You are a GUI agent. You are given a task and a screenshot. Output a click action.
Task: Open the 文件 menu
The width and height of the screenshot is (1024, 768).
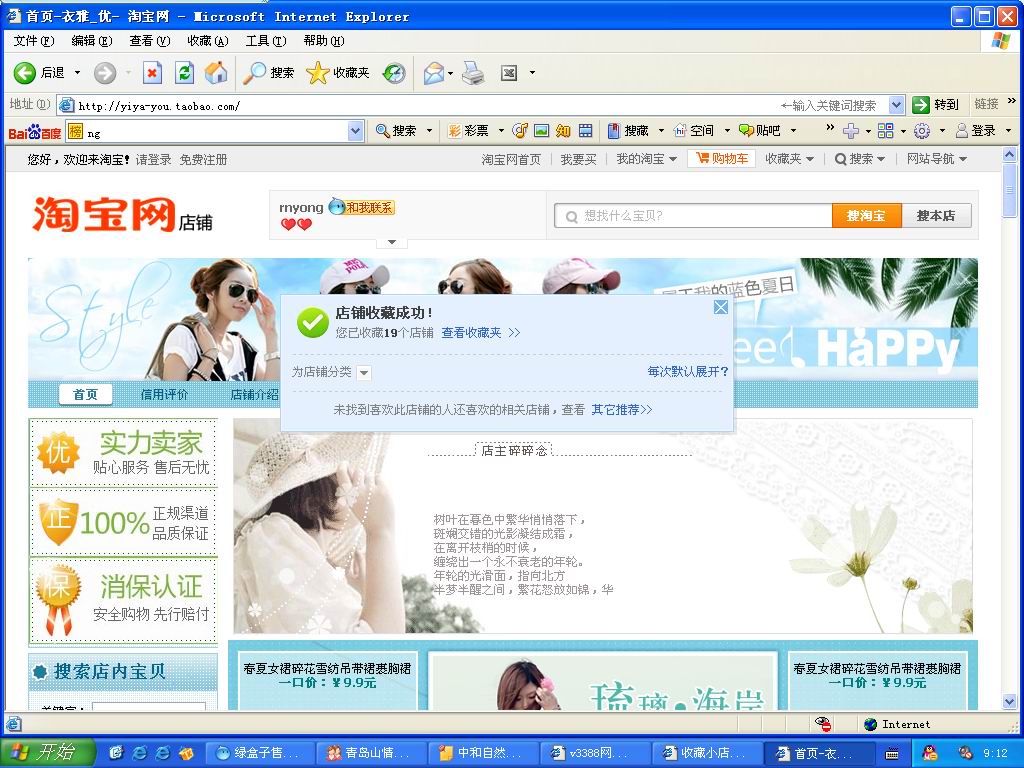click(34, 40)
